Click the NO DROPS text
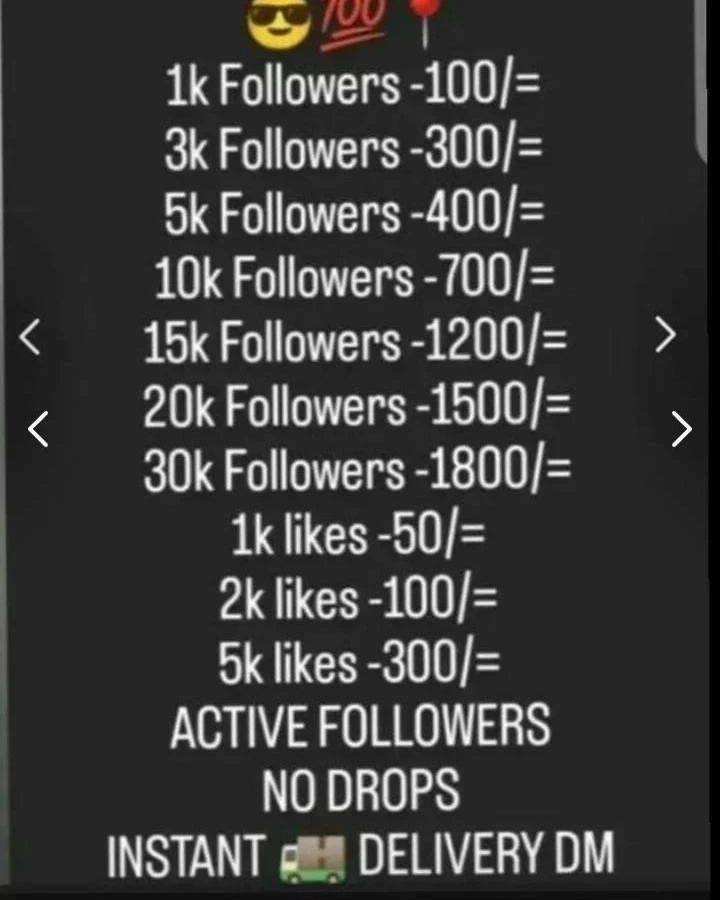720x900 pixels. 360,791
